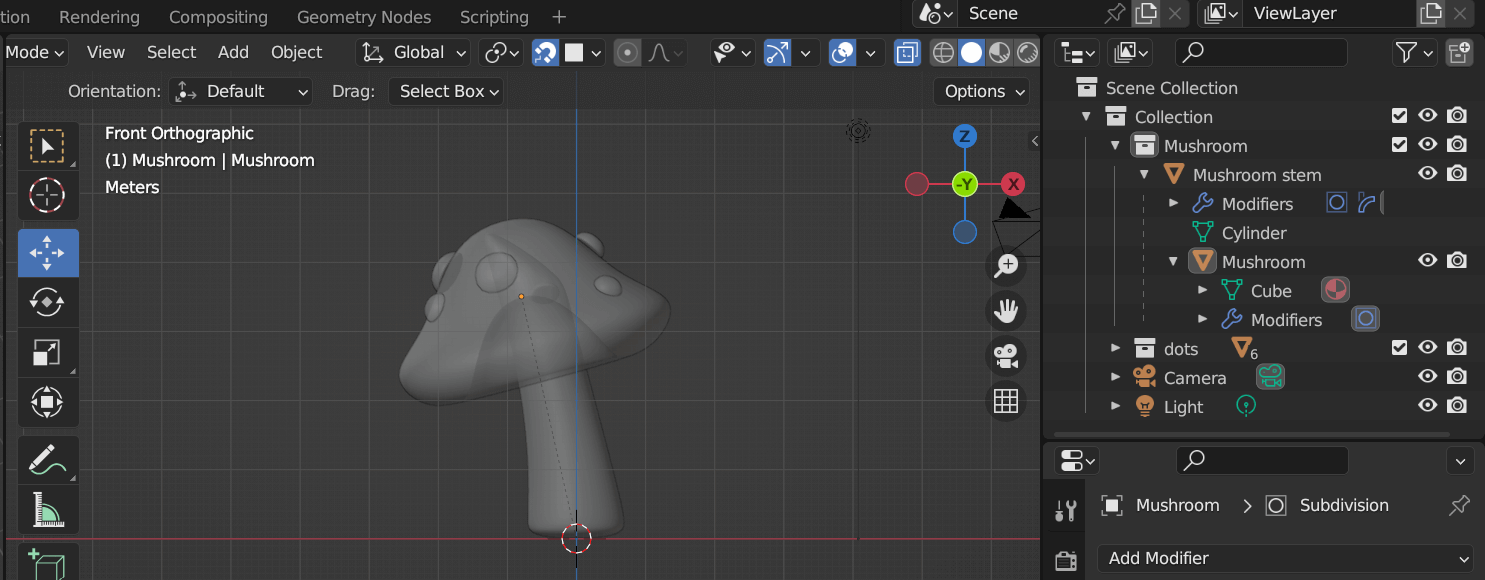Switch to solid viewport shading
Viewport: 1485px width, 580px height.
click(971, 52)
